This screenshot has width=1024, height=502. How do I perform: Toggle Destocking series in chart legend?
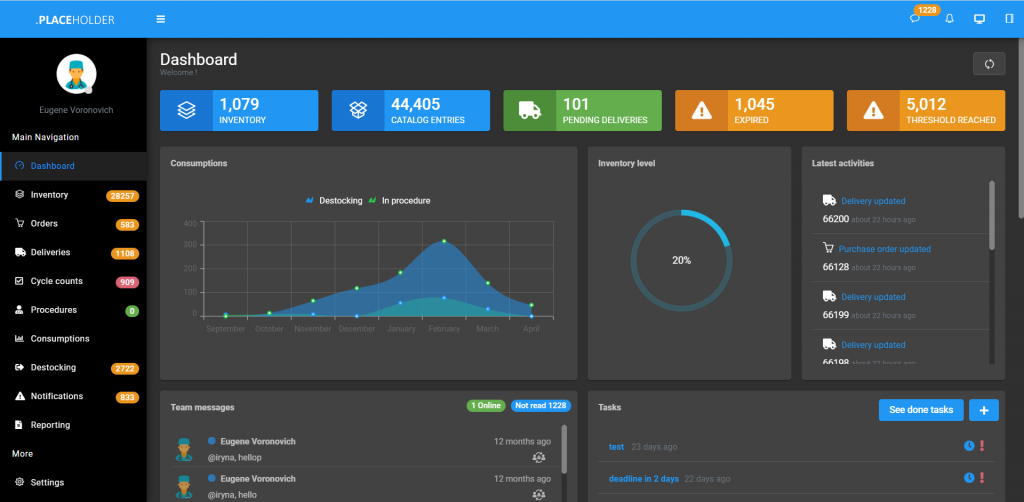[x=334, y=201]
